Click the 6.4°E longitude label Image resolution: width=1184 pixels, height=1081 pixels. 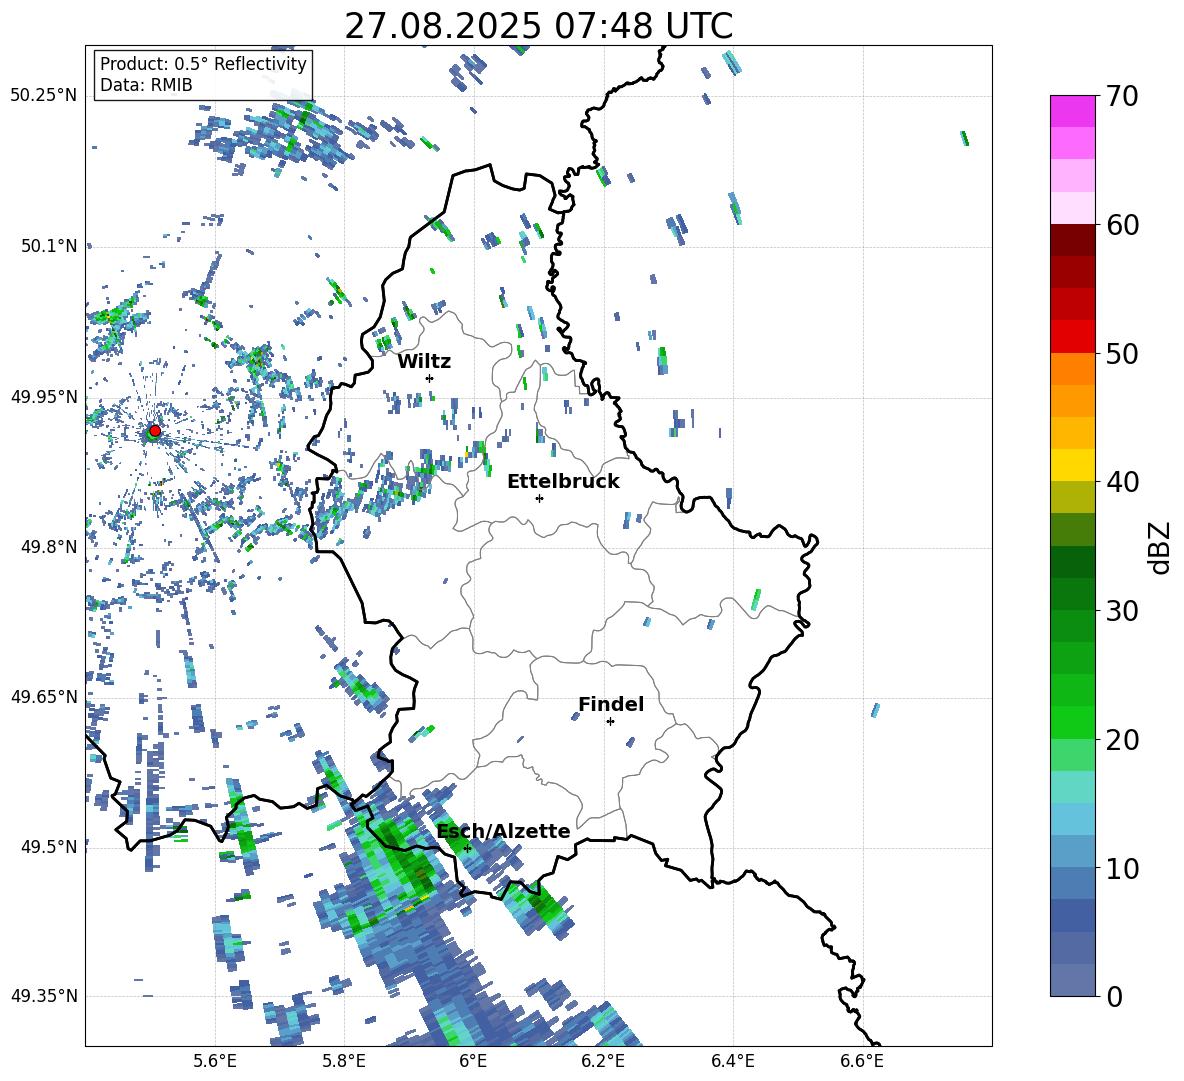[732, 1061]
